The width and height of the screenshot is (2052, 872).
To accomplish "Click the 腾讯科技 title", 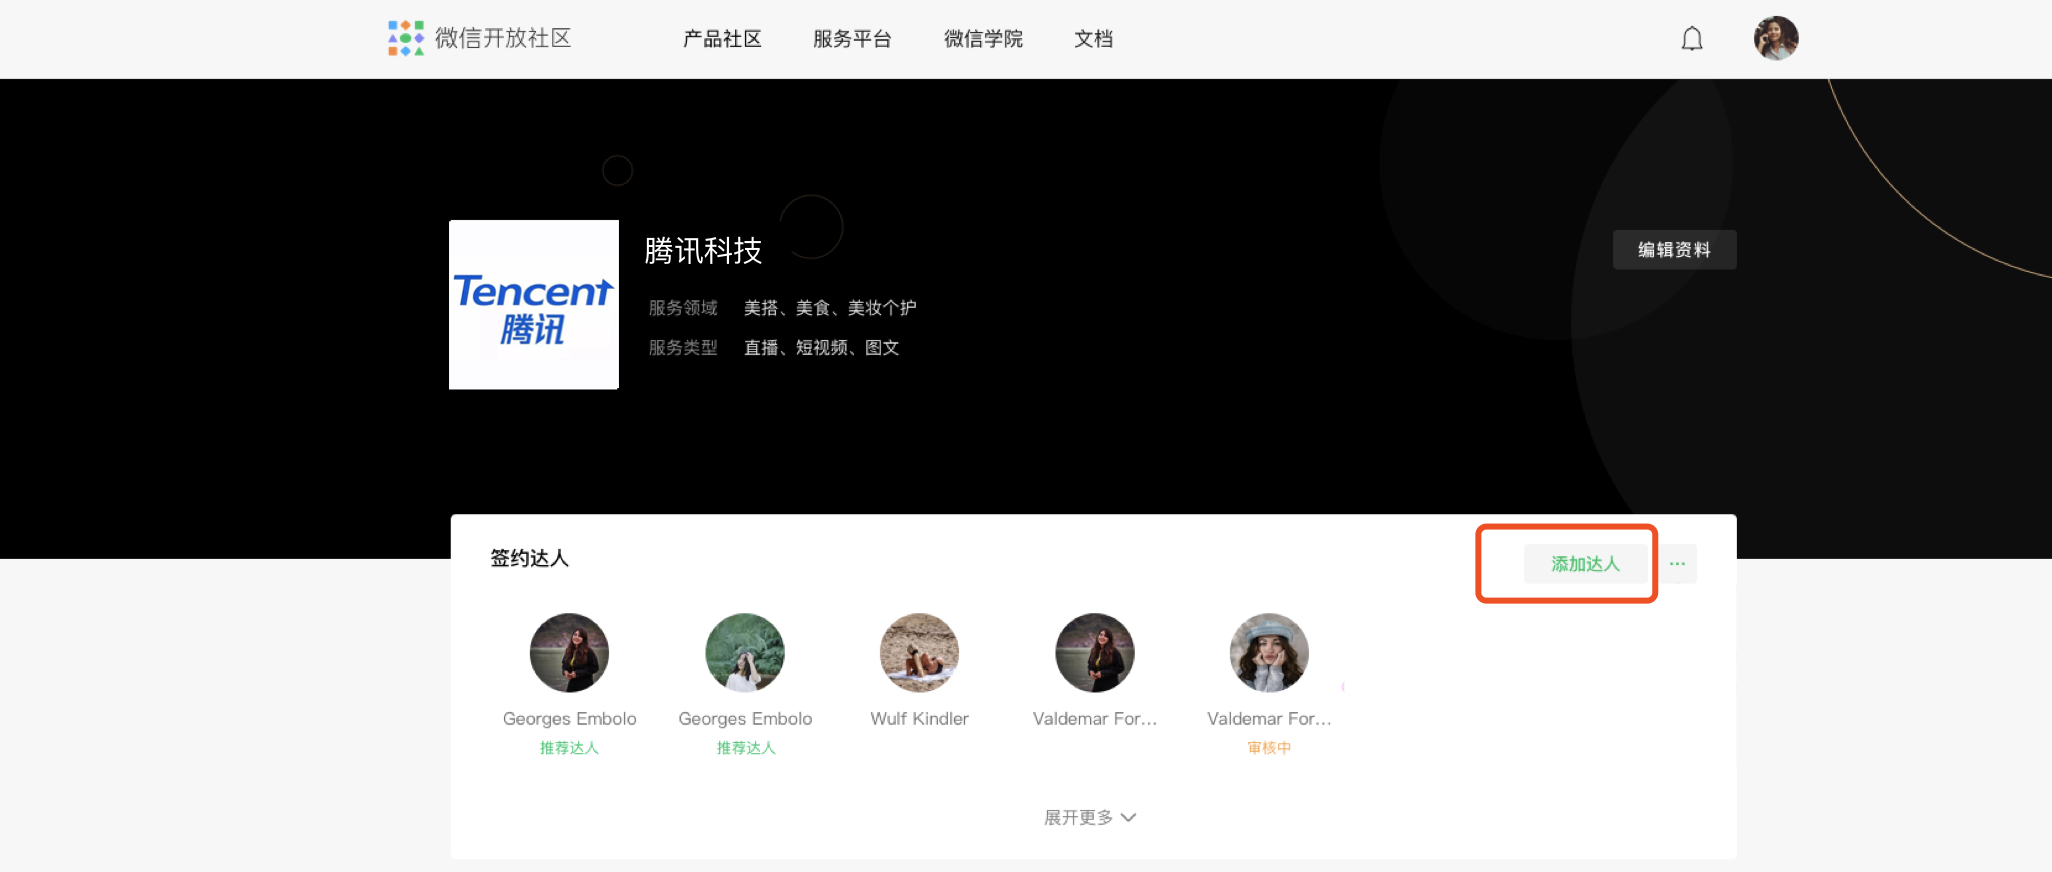I will click(x=703, y=251).
